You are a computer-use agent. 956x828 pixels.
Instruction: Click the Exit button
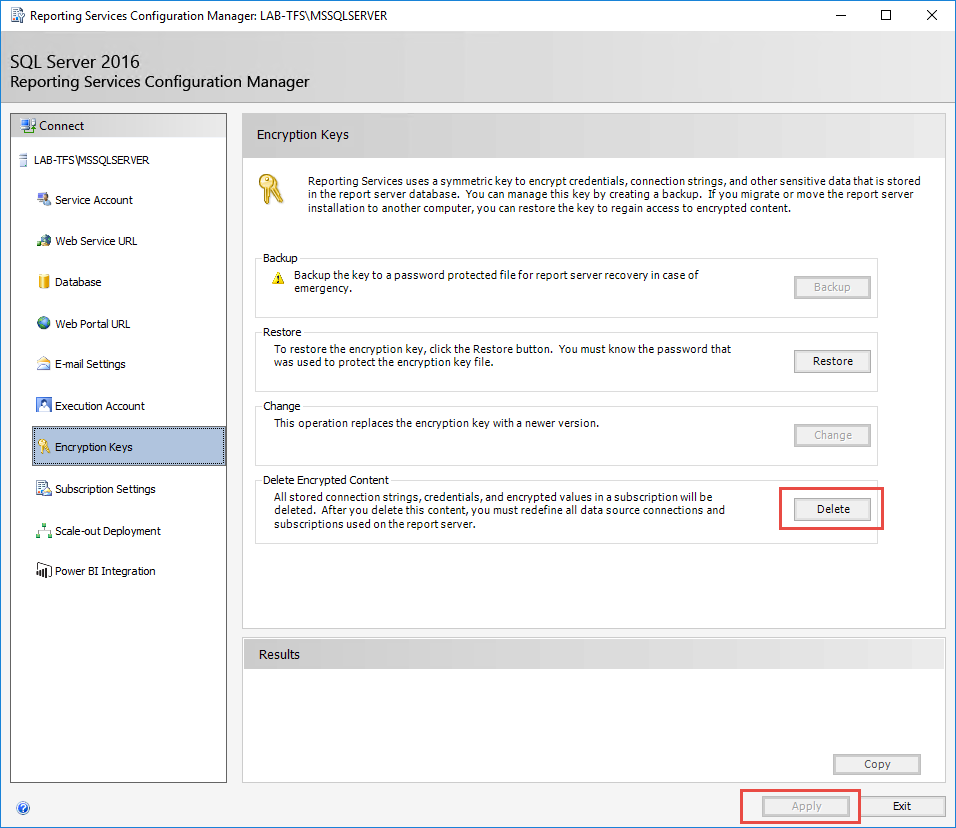coord(902,806)
